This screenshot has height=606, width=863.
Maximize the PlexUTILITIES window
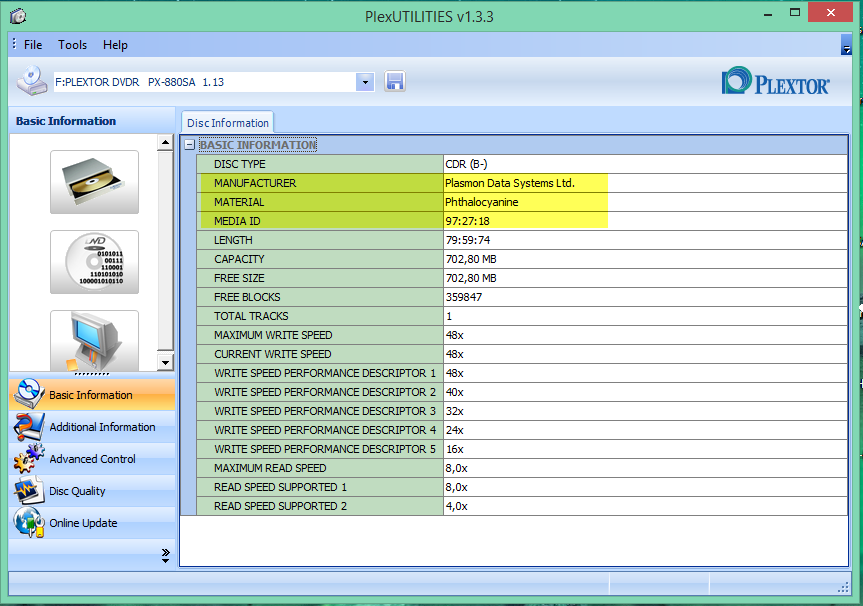[795, 13]
